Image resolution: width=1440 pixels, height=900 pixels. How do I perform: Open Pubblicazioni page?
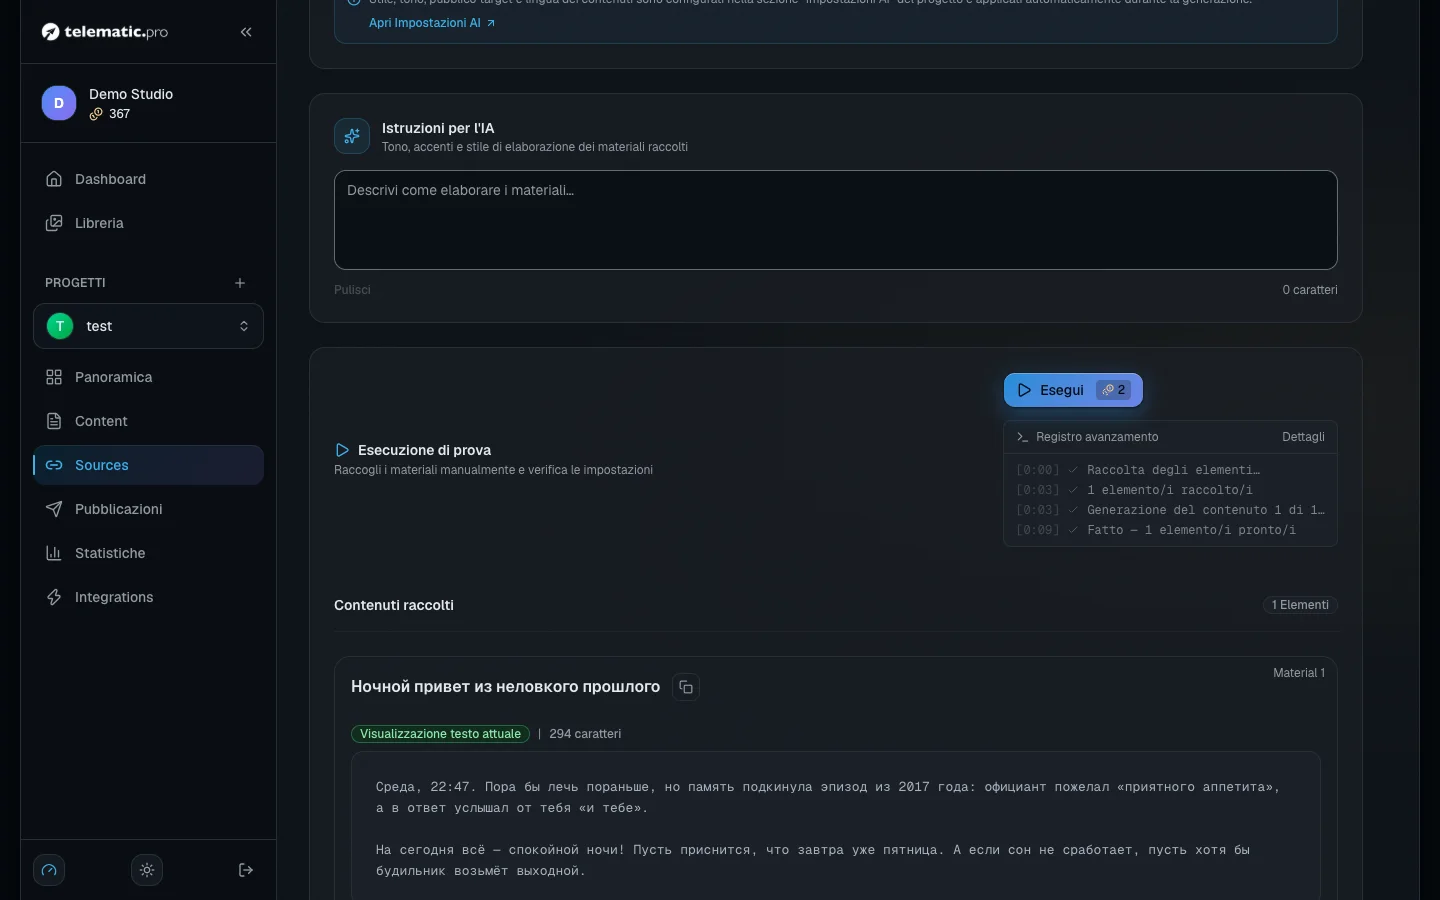(x=148, y=509)
